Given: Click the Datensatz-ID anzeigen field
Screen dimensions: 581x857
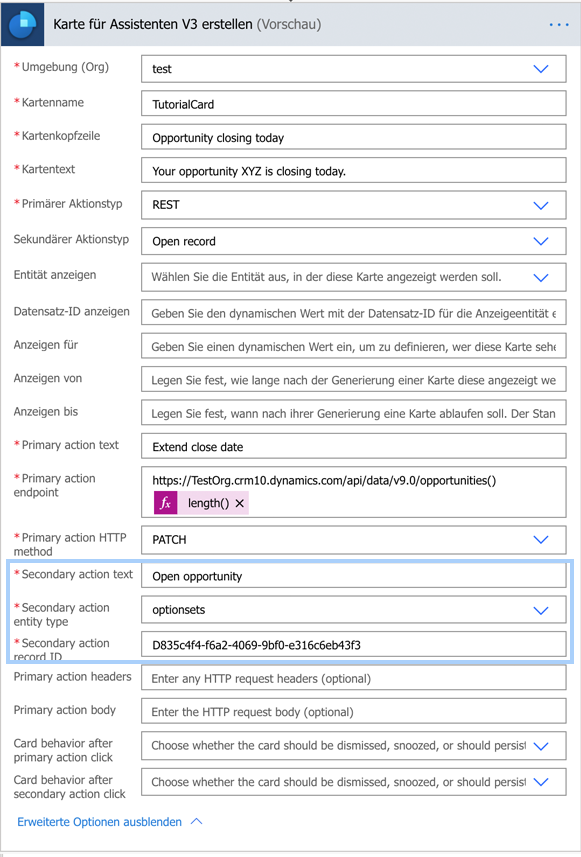Looking at the screenshot, I should coord(354,313).
